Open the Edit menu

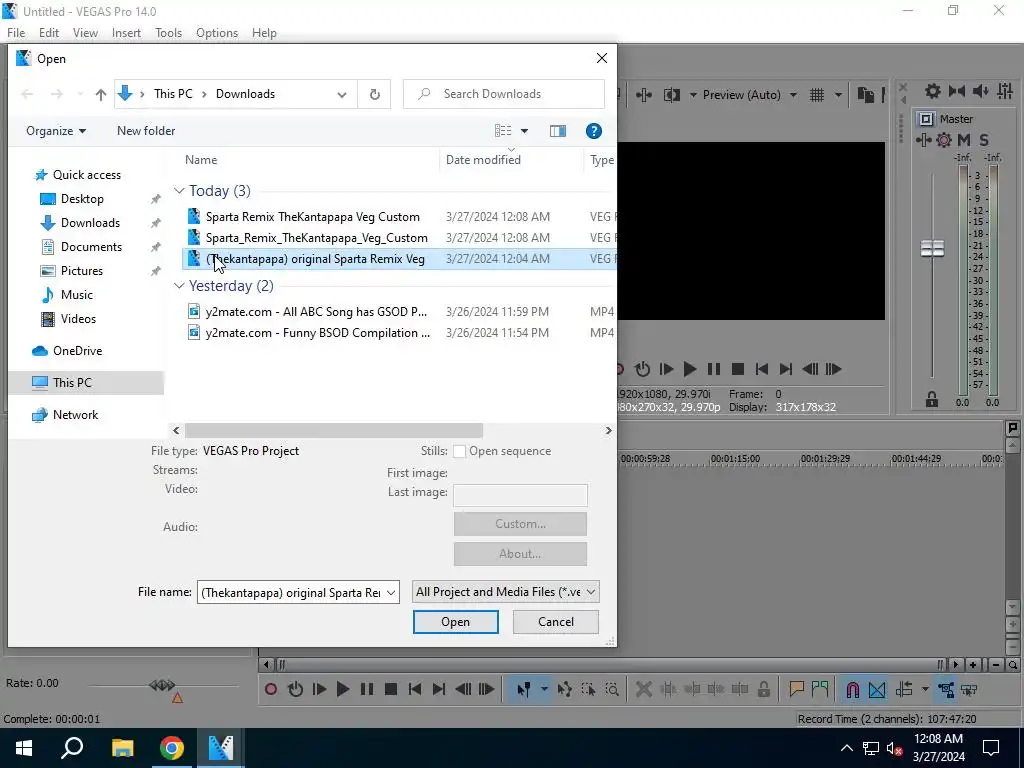49,33
